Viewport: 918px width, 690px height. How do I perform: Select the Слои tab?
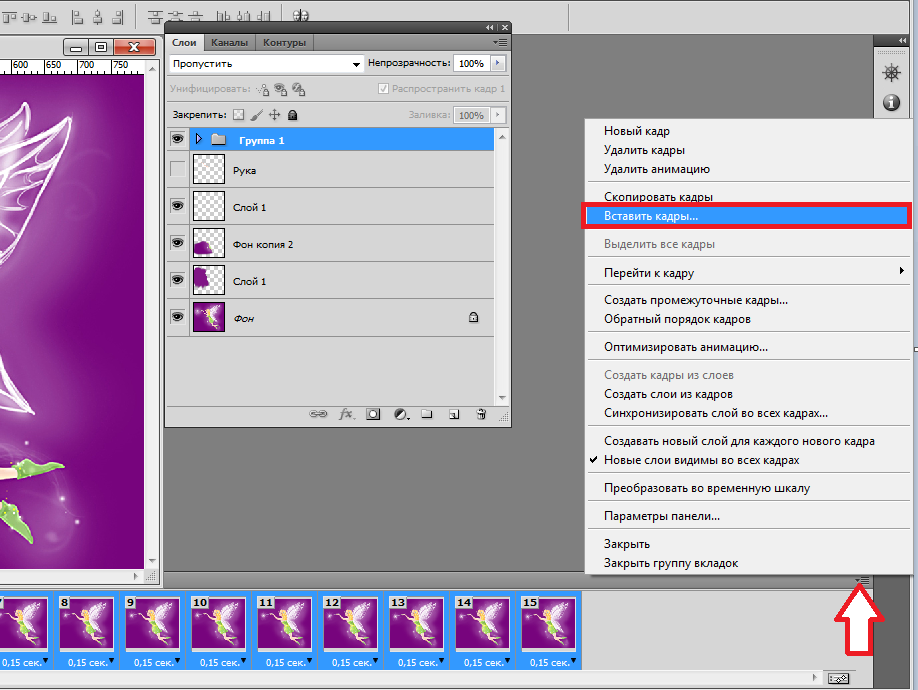(184, 42)
